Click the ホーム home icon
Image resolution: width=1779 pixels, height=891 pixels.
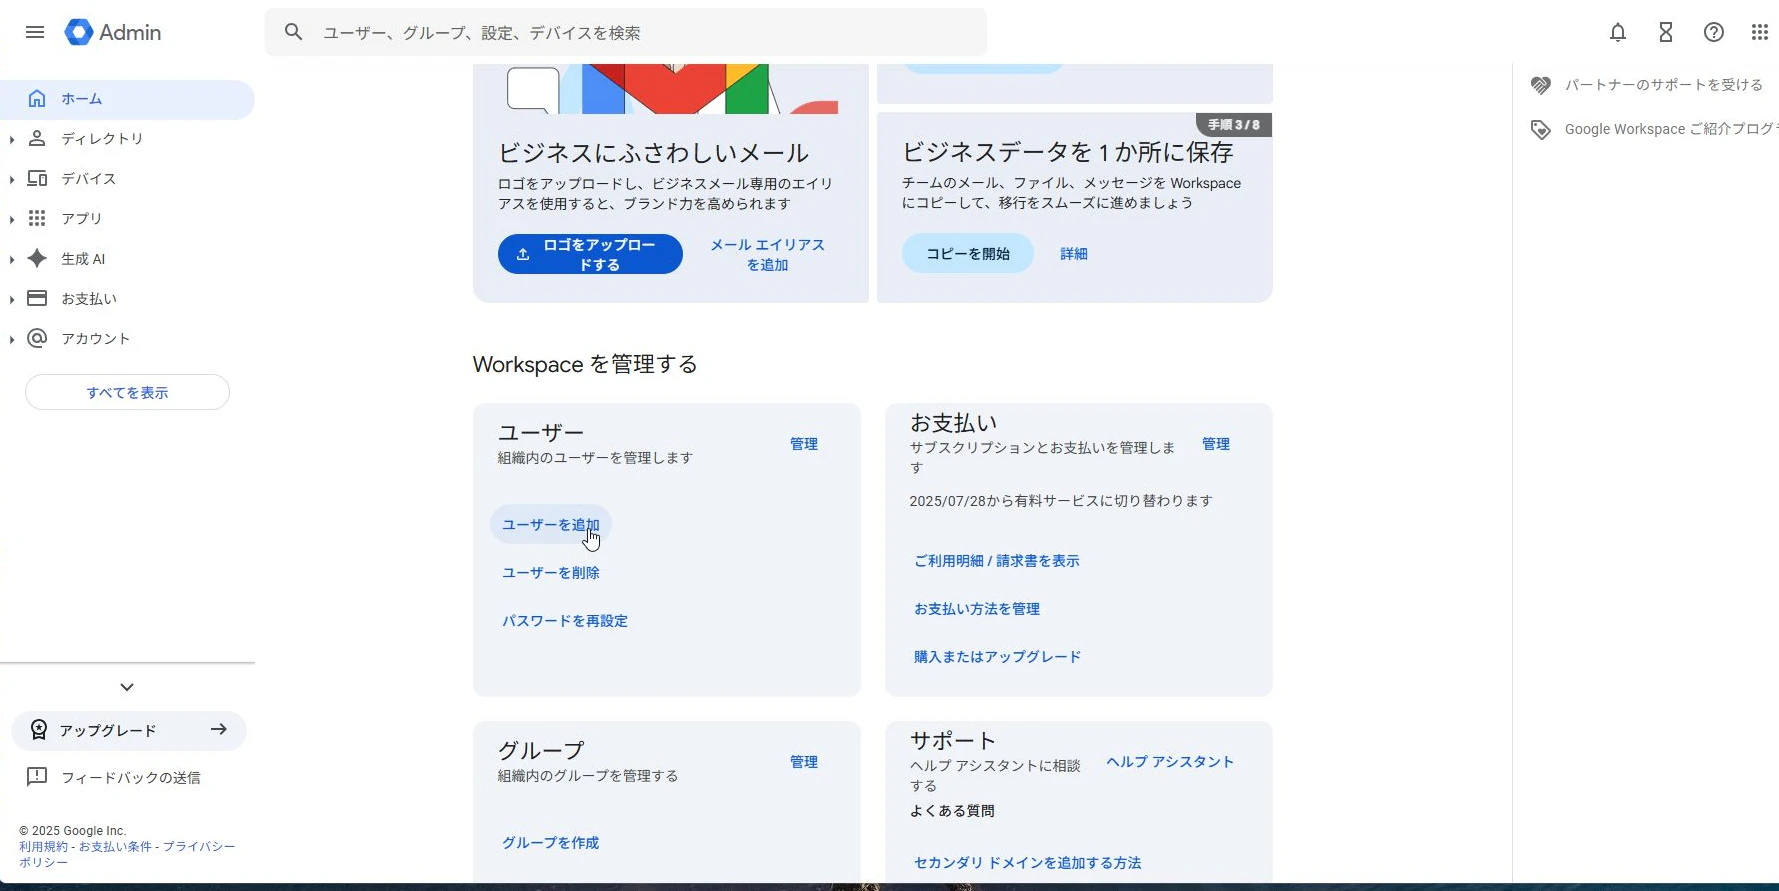coord(37,98)
